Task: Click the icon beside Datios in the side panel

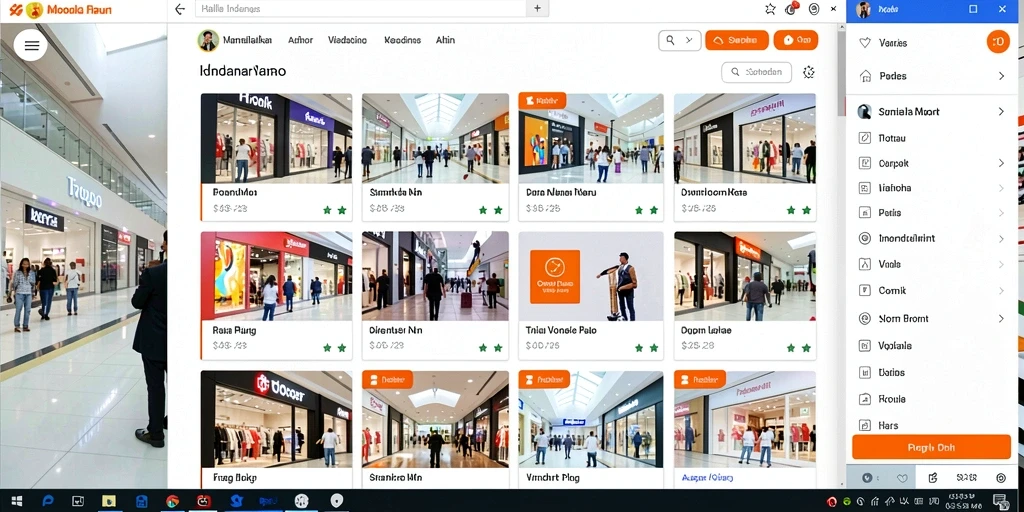Action: pyautogui.click(x=865, y=372)
